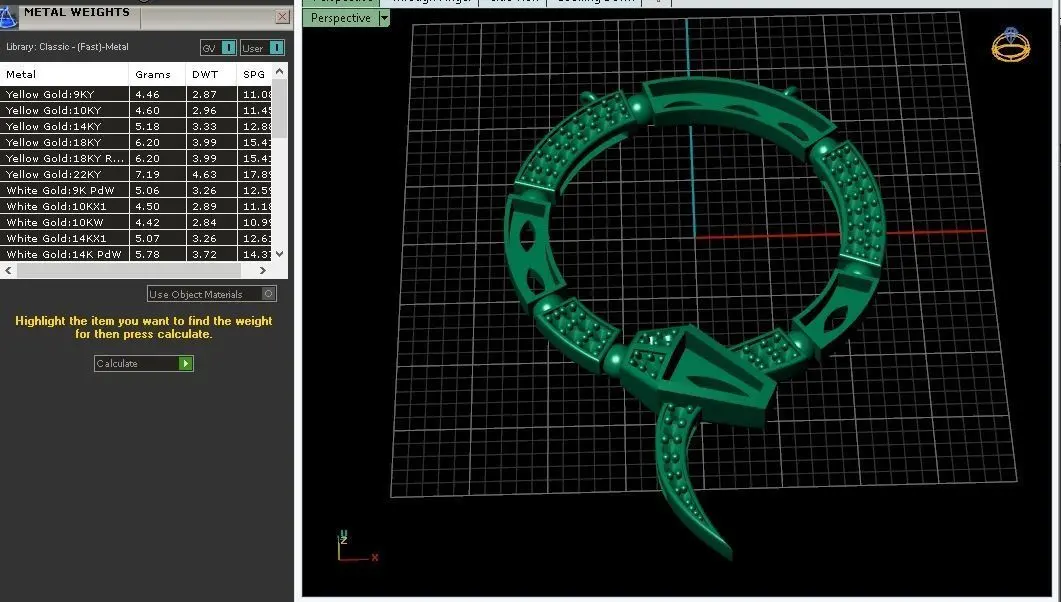The width and height of the screenshot is (1061, 602).
Task: Select the White Gold:10KW row
Action: point(135,223)
